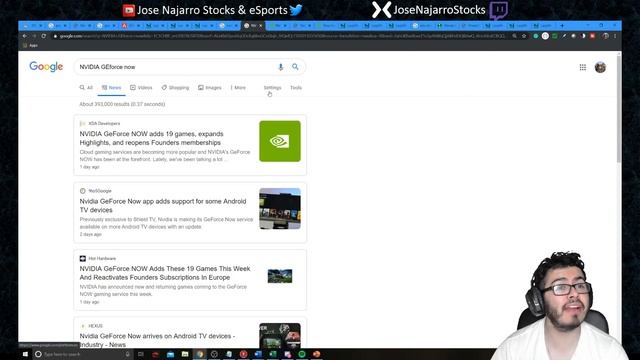
Task: Select the News search tab
Action: 111,88
